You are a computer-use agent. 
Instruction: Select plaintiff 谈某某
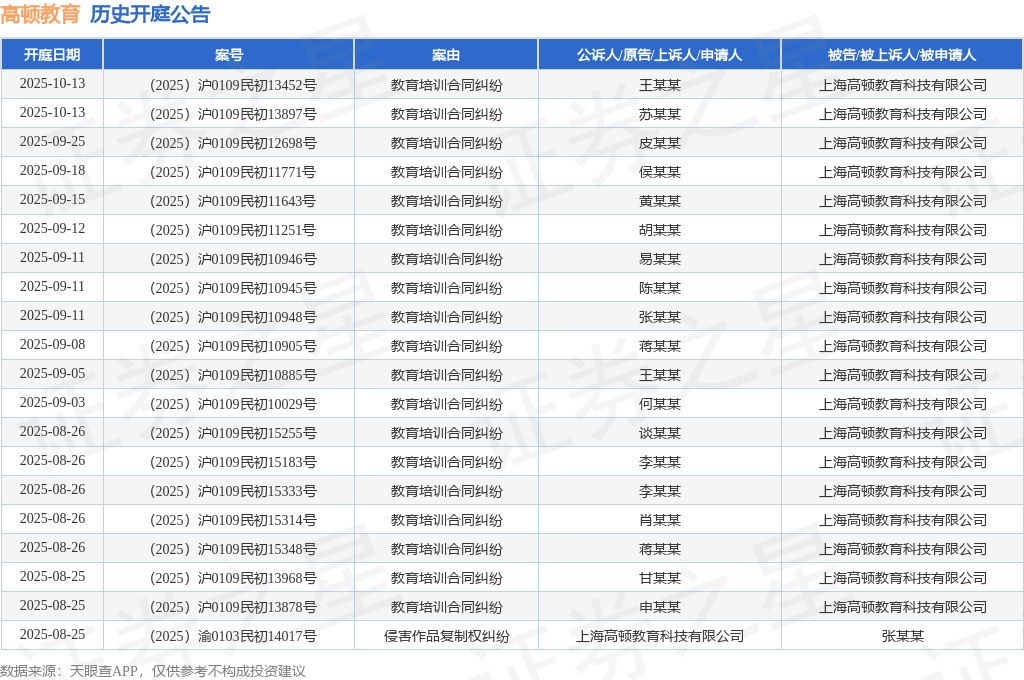(x=660, y=433)
